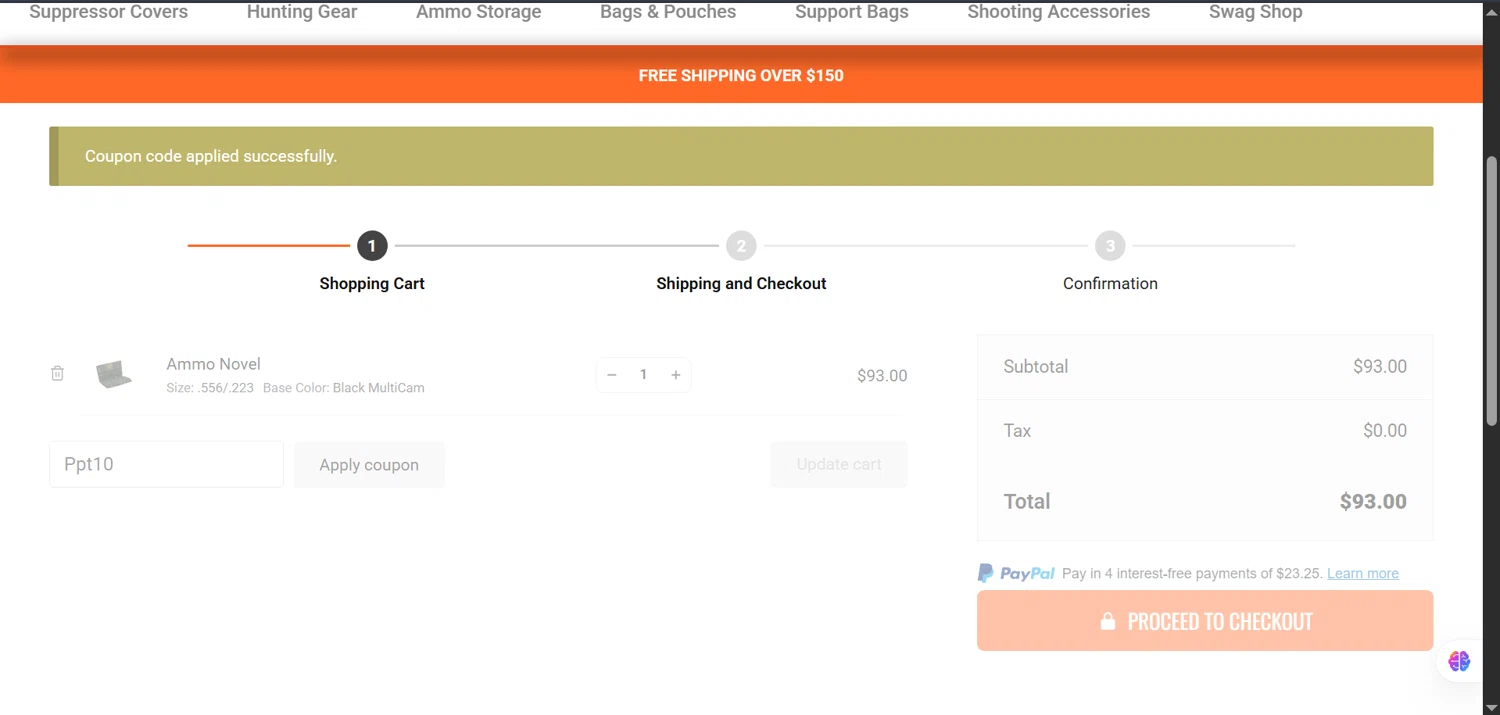Click the Ammo Novel $93.00 line price
Viewport: 1500px width, 715px height.
click(882, 376)
